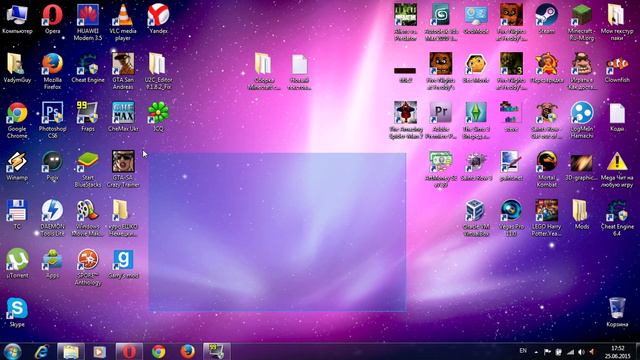Open the uTorrent desktop shortcut
Image resolution: width=640 pixels, height=360 pixels.
17,264
